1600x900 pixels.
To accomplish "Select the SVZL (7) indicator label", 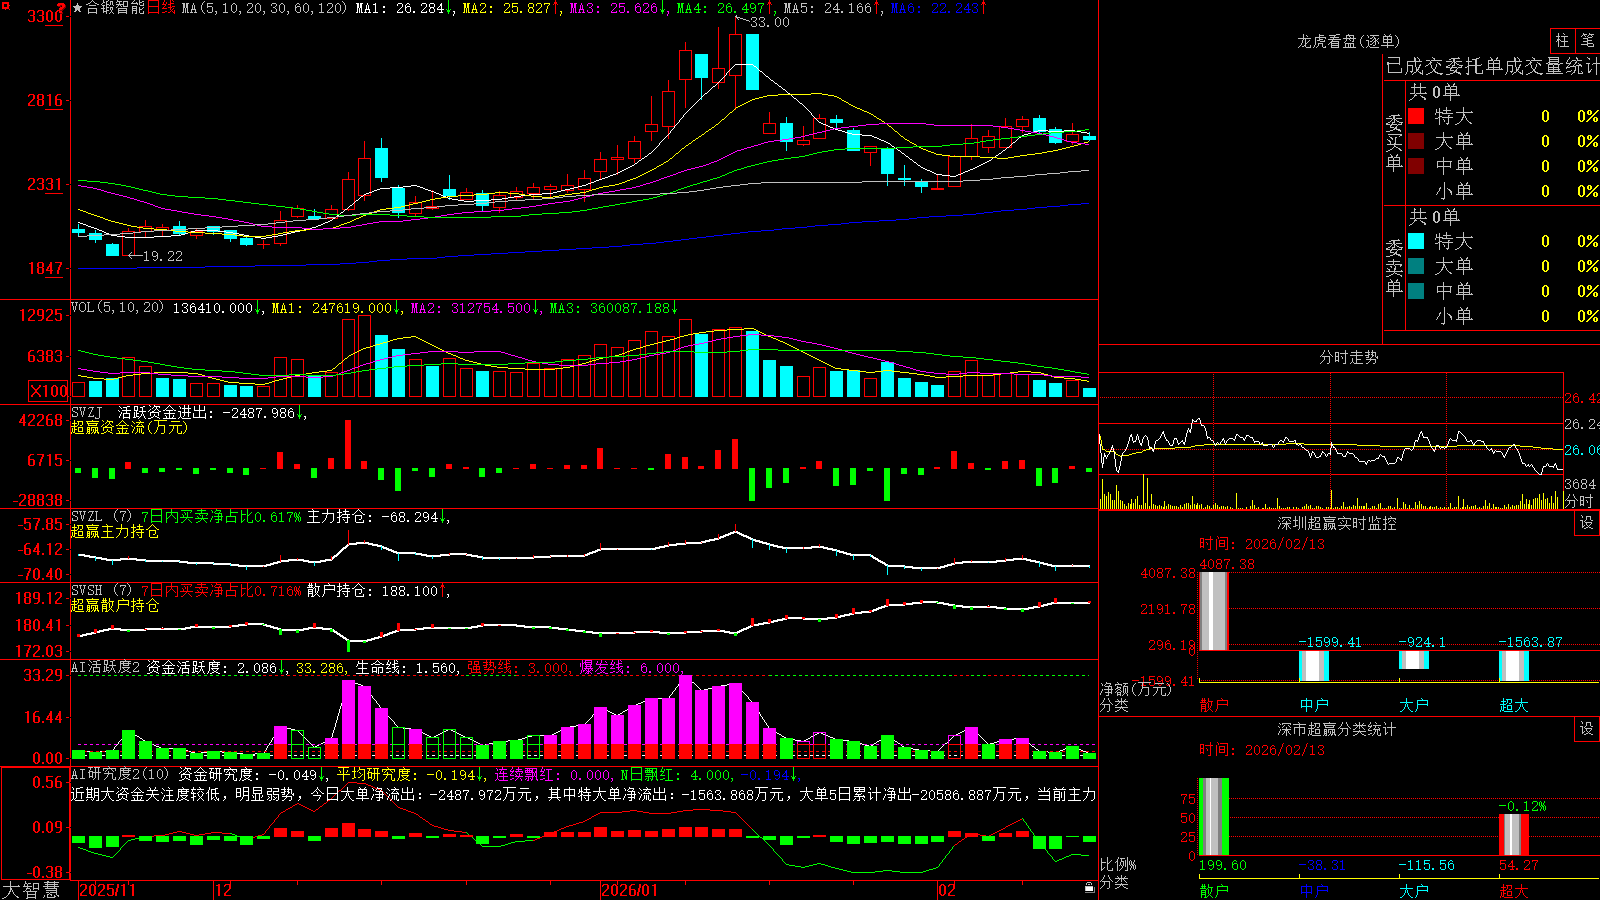I will (x=102, y=516).
